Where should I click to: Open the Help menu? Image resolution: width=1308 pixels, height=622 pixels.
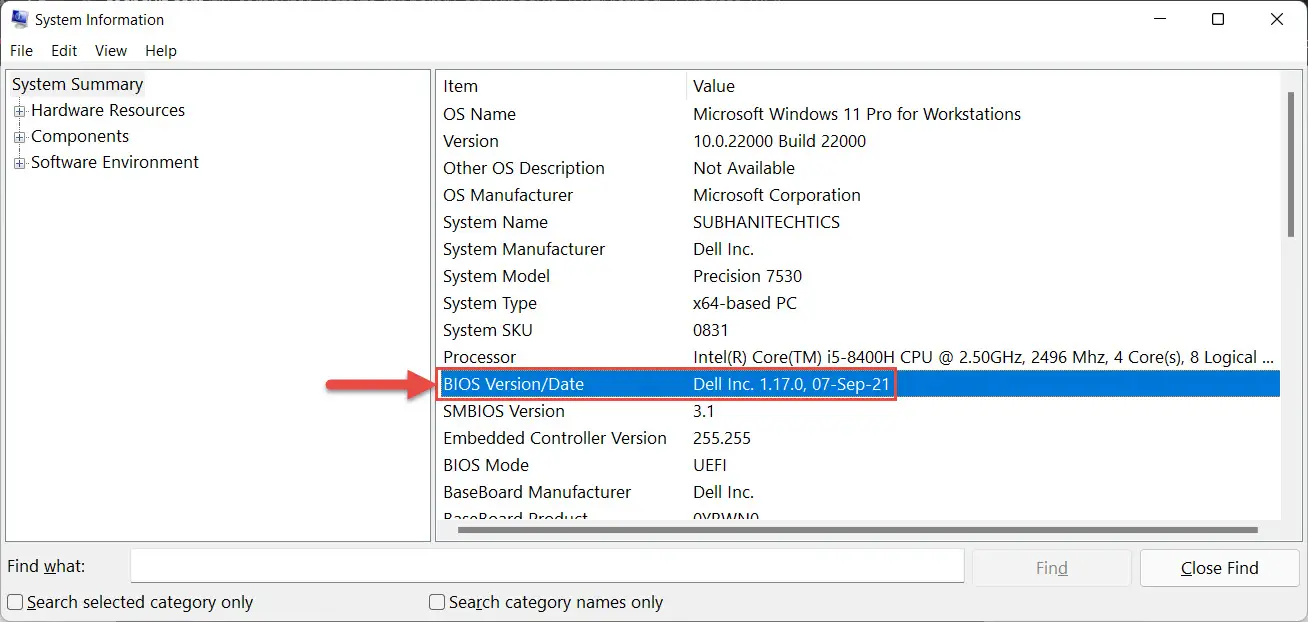[160, 50]
